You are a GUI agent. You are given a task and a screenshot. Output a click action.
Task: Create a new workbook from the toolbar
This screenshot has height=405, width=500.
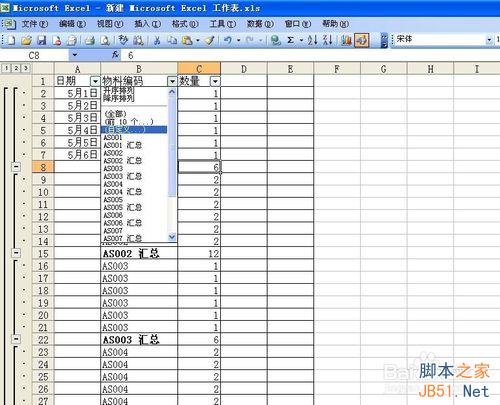[11, 40]
